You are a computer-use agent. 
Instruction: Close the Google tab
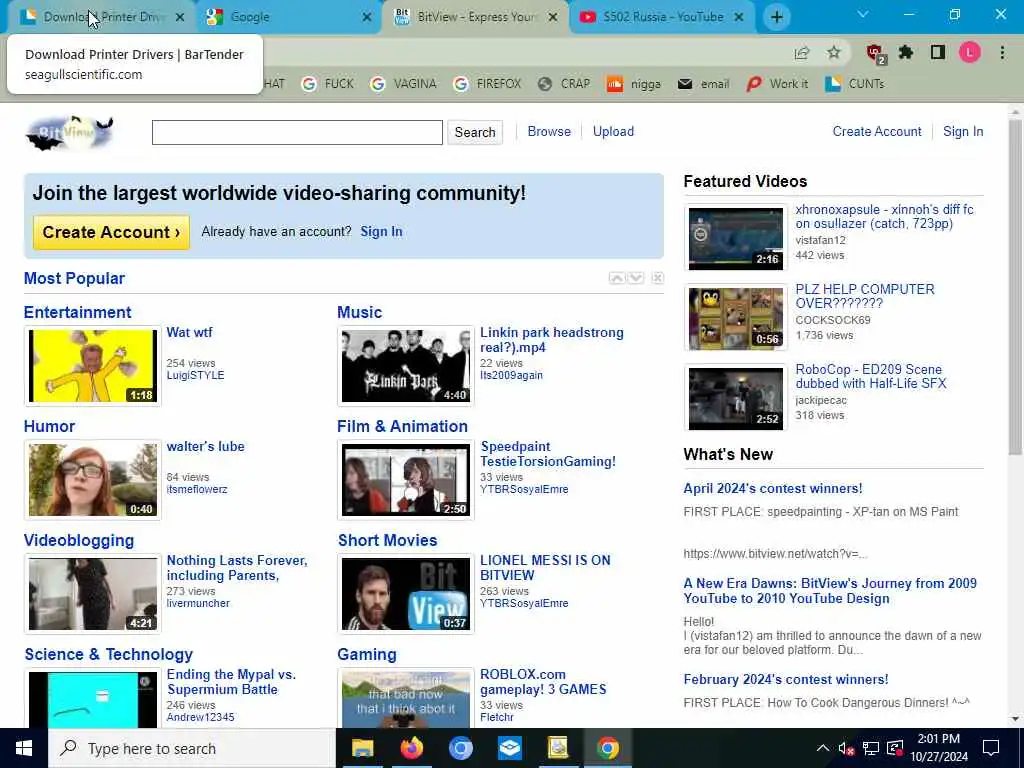point(366,17)
